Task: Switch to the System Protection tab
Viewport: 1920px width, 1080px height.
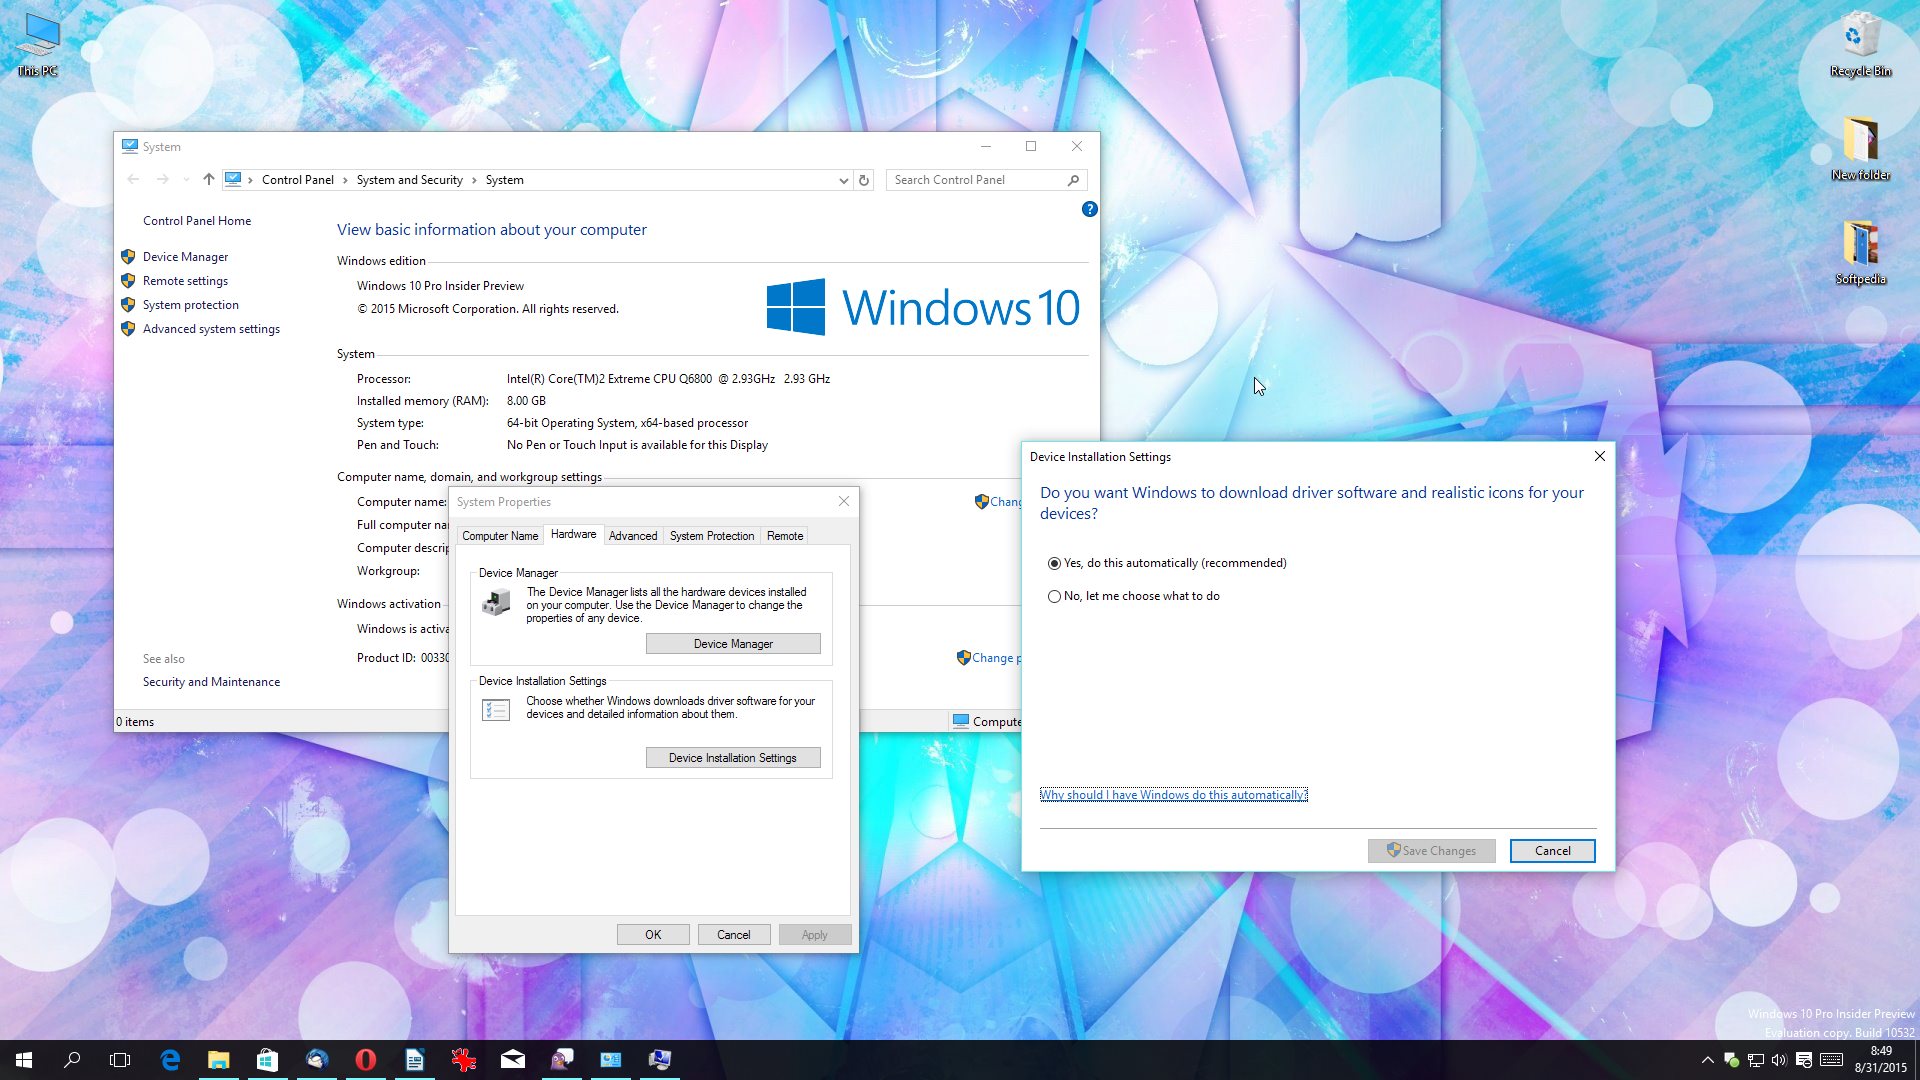Action: click(x=712, y=536)
